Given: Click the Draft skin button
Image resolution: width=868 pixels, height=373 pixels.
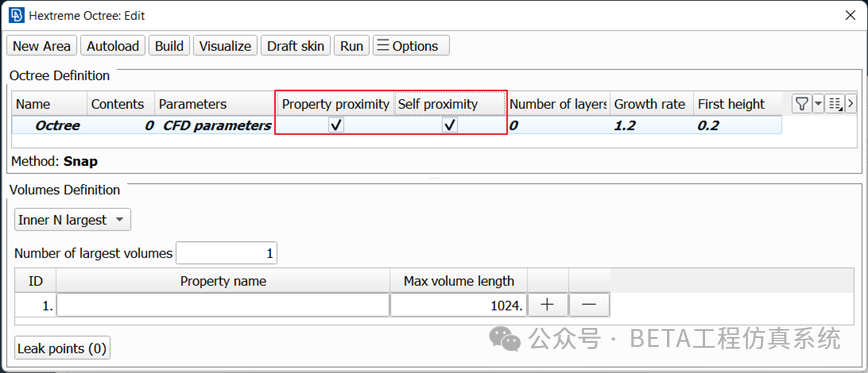Looking at the screenshot, I should (x=296, y=46).
